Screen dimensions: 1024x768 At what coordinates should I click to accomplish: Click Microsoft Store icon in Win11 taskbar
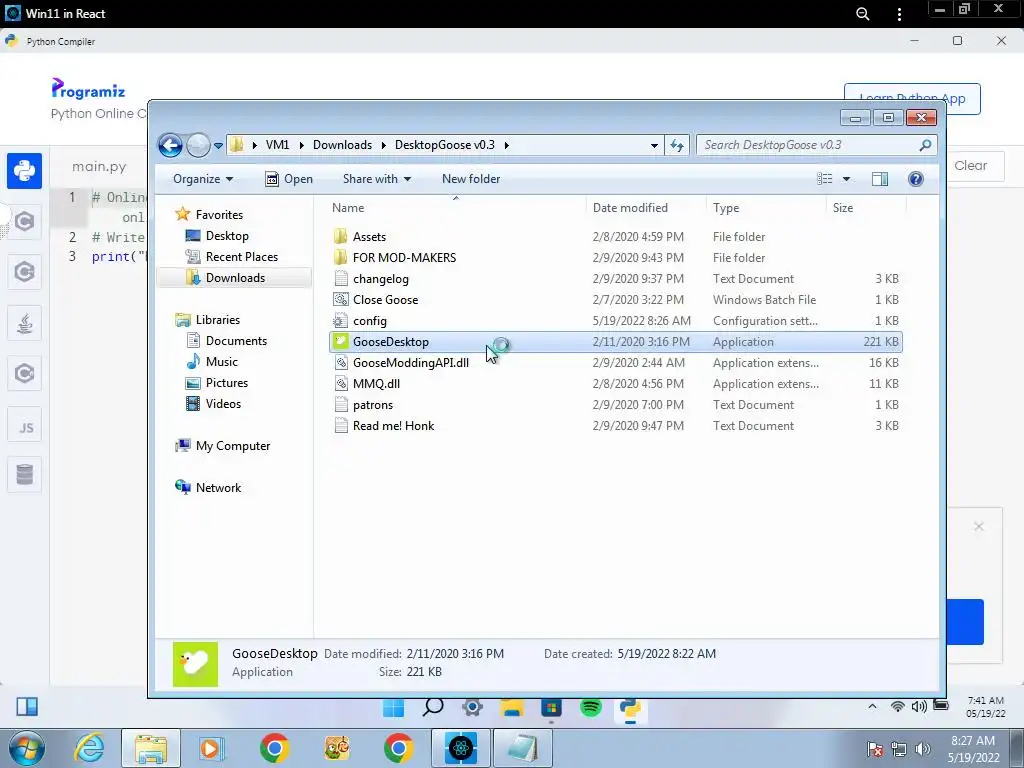[551, 707]
